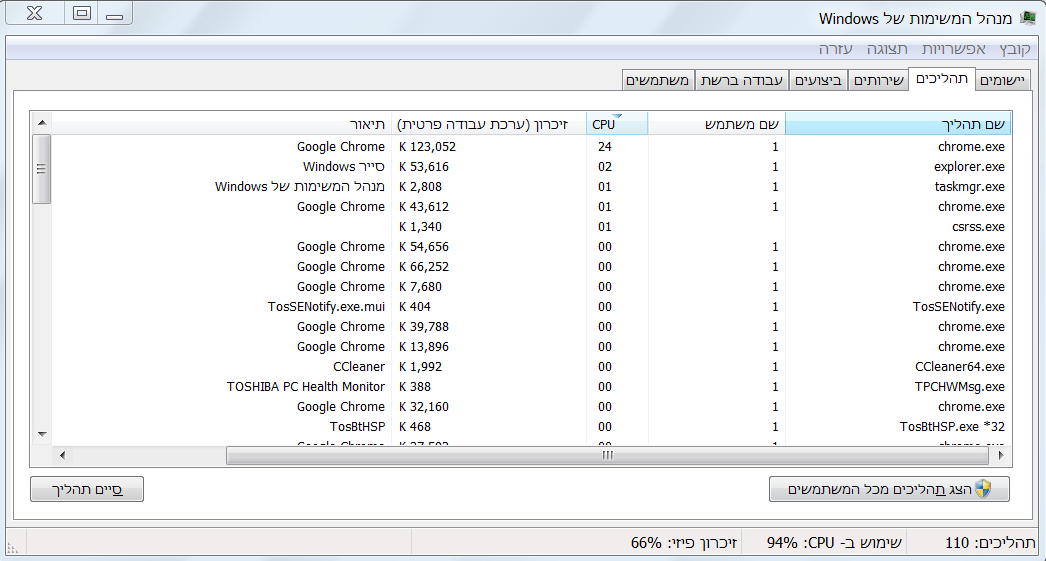Open the קובץ (File) menu
The image size is (1046, 561).
coord(1015,49)
